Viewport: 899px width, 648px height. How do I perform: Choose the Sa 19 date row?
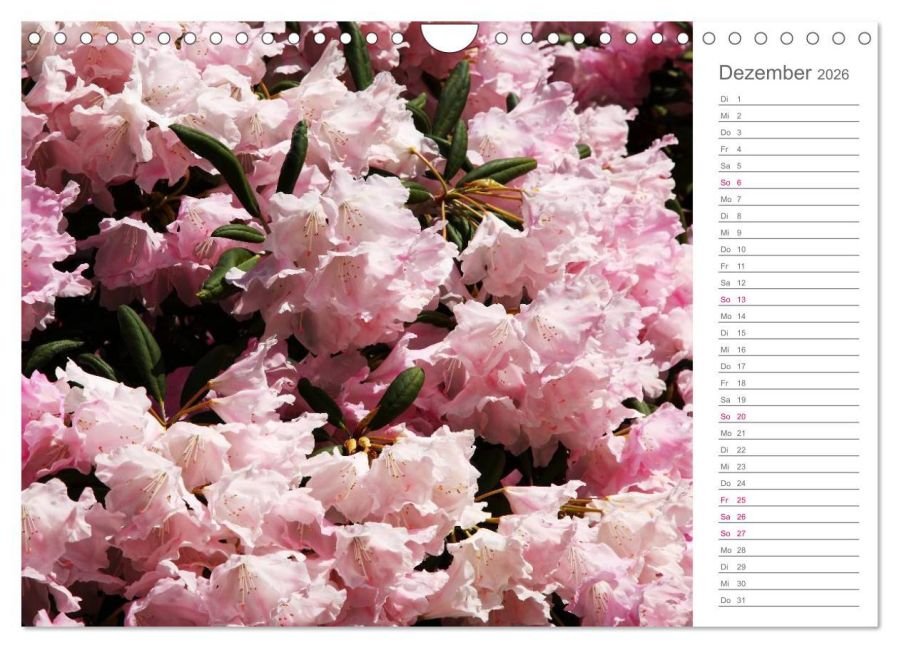pos(788,400)
